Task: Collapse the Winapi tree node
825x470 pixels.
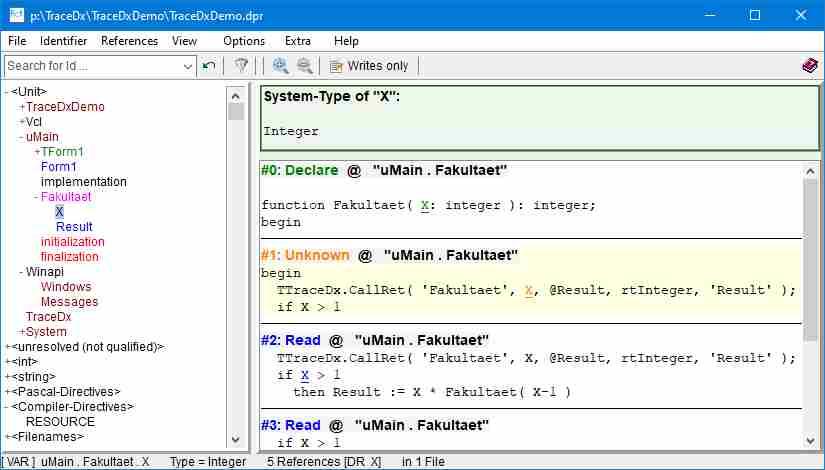Action: 22,272
